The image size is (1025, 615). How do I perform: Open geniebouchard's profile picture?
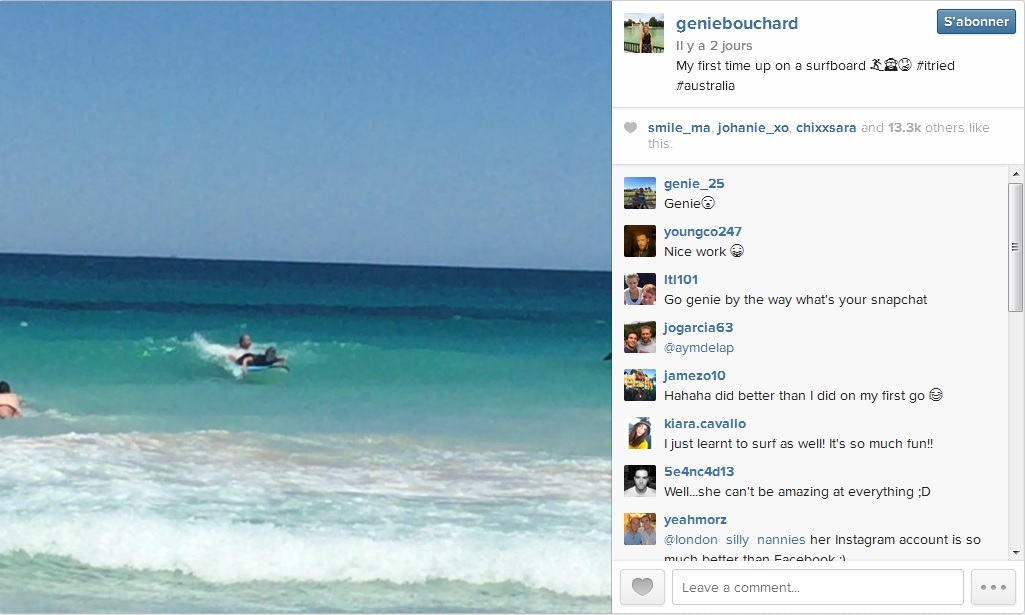tap(644, 33)
